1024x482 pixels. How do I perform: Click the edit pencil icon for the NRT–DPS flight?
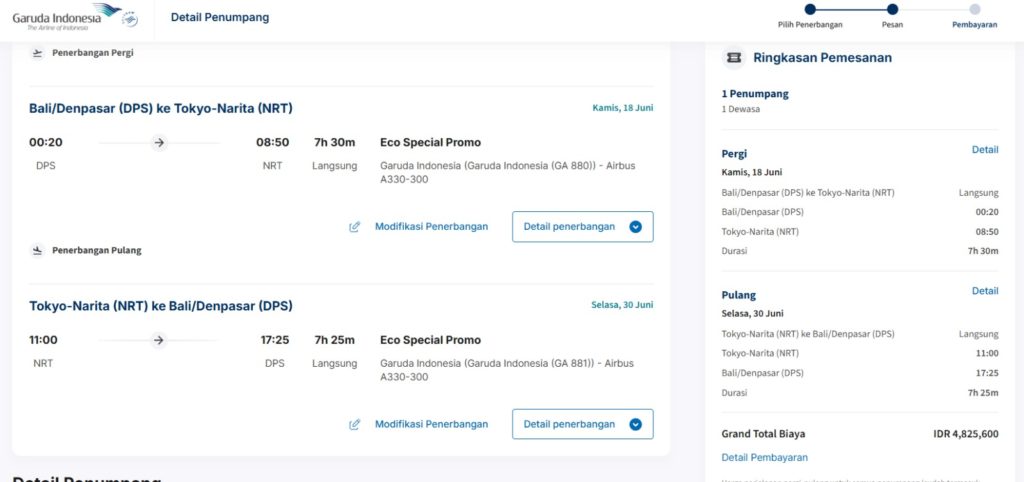pos(355,424)
